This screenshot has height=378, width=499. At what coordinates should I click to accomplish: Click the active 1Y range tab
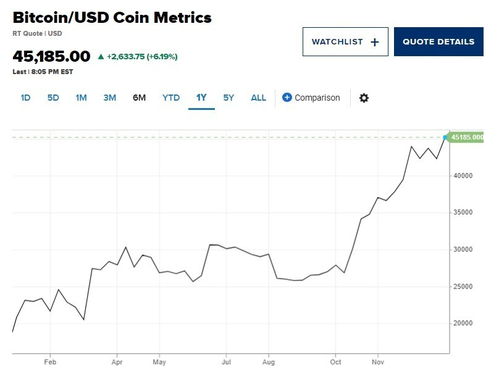(x=201, y=98)
